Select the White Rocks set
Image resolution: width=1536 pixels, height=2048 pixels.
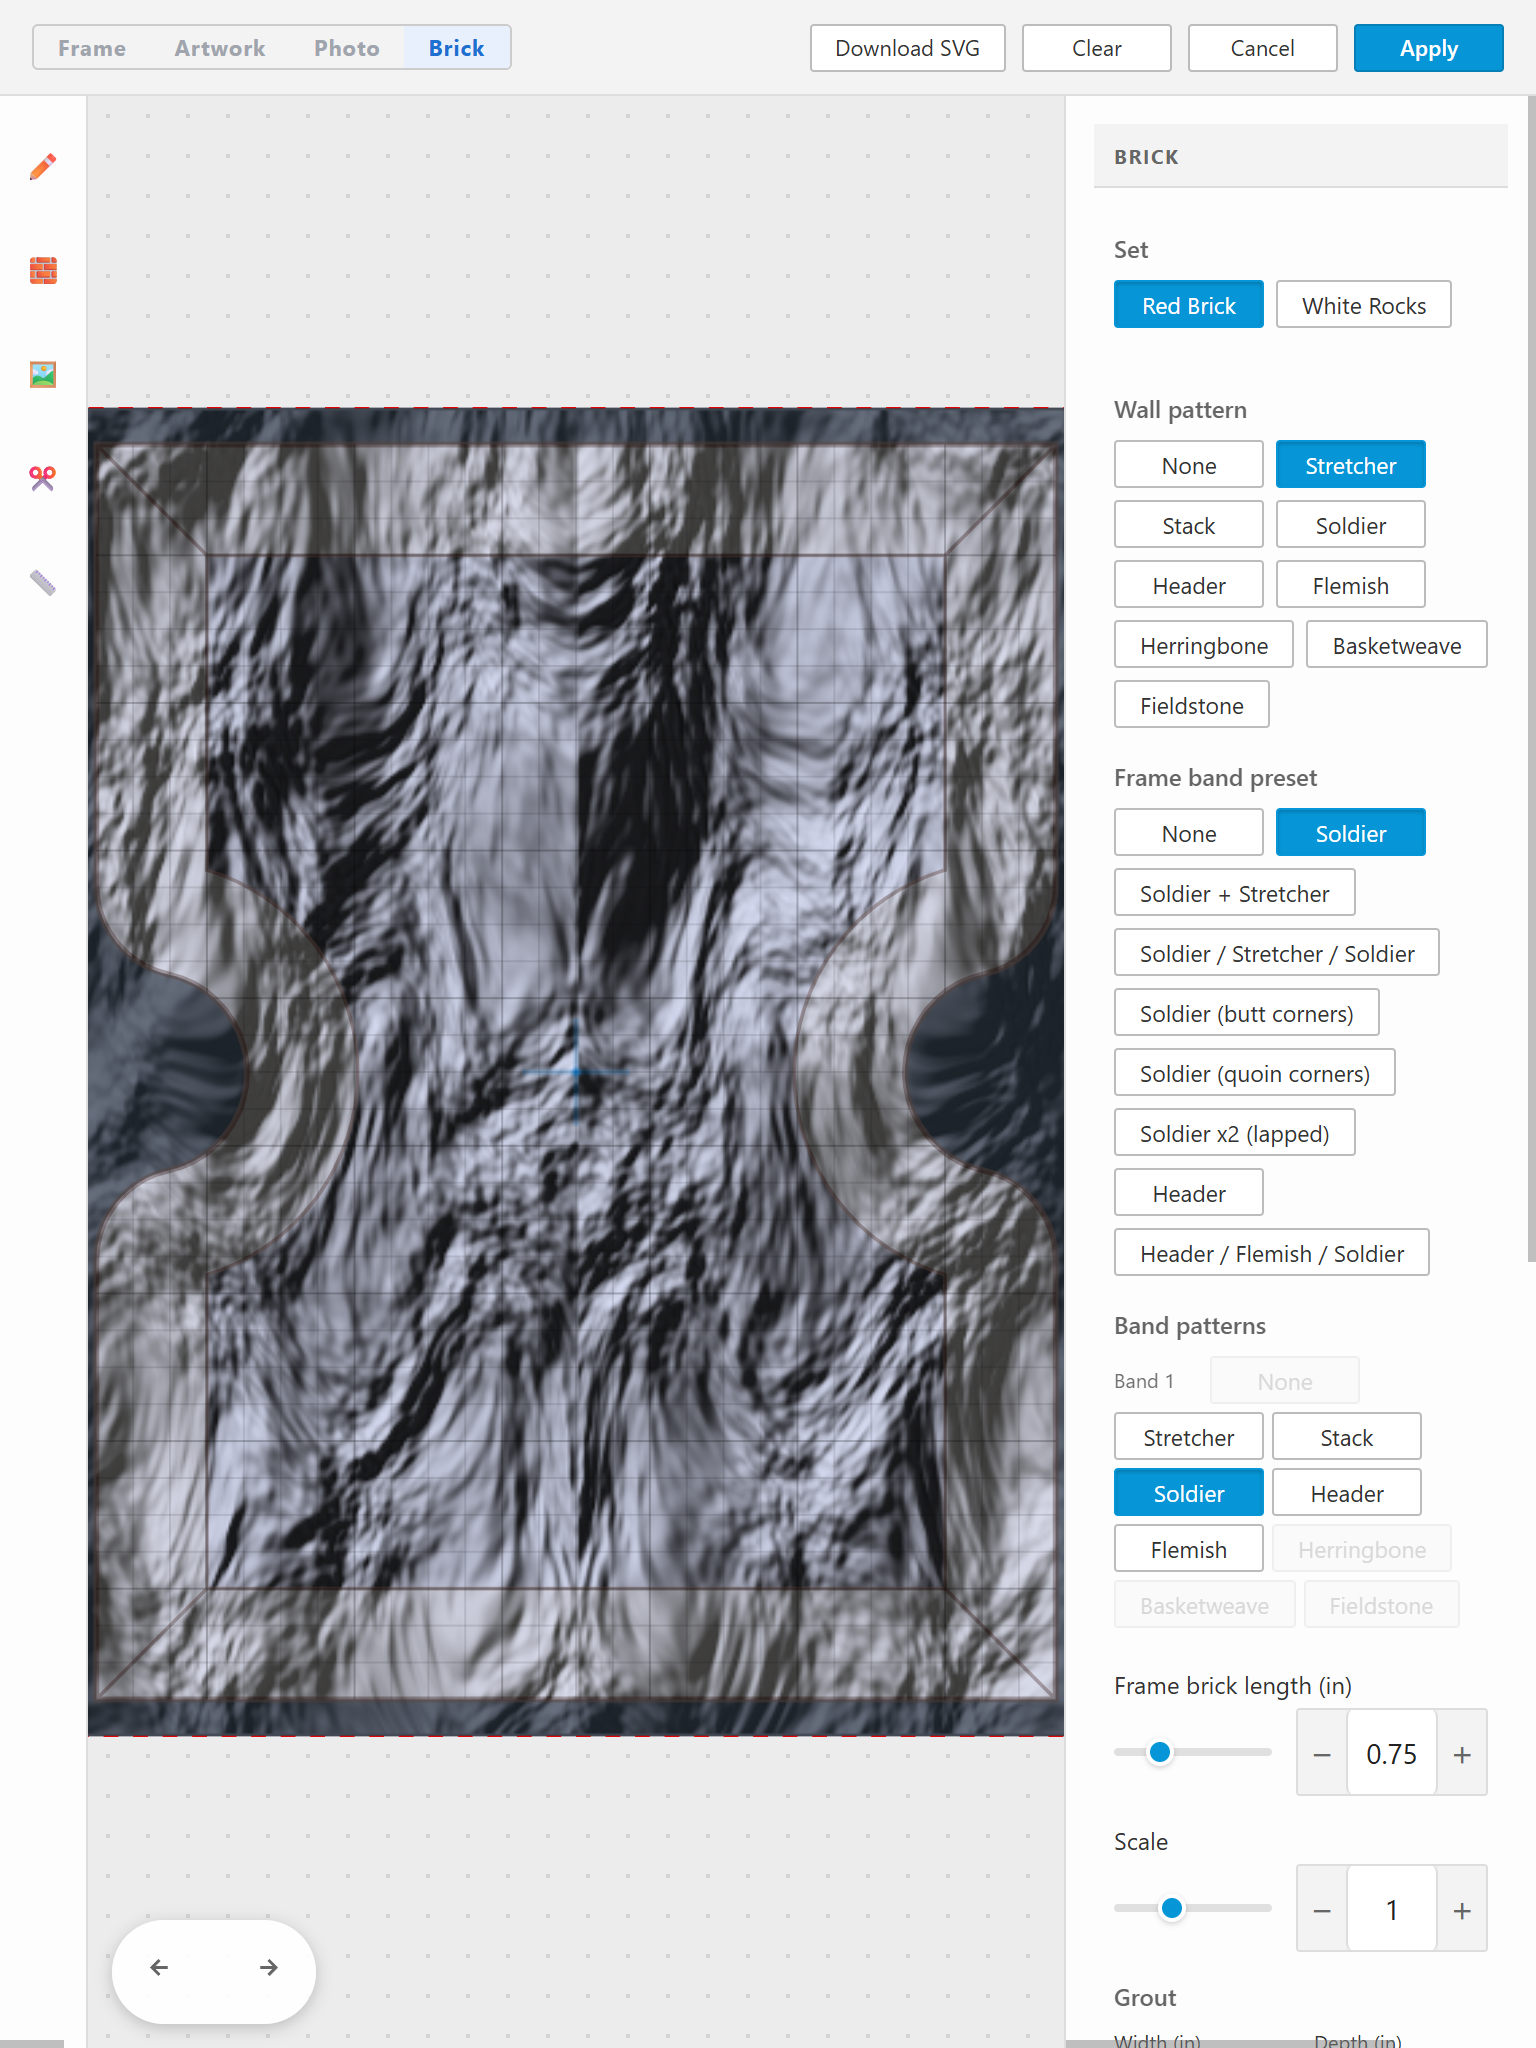point(1364,305)
